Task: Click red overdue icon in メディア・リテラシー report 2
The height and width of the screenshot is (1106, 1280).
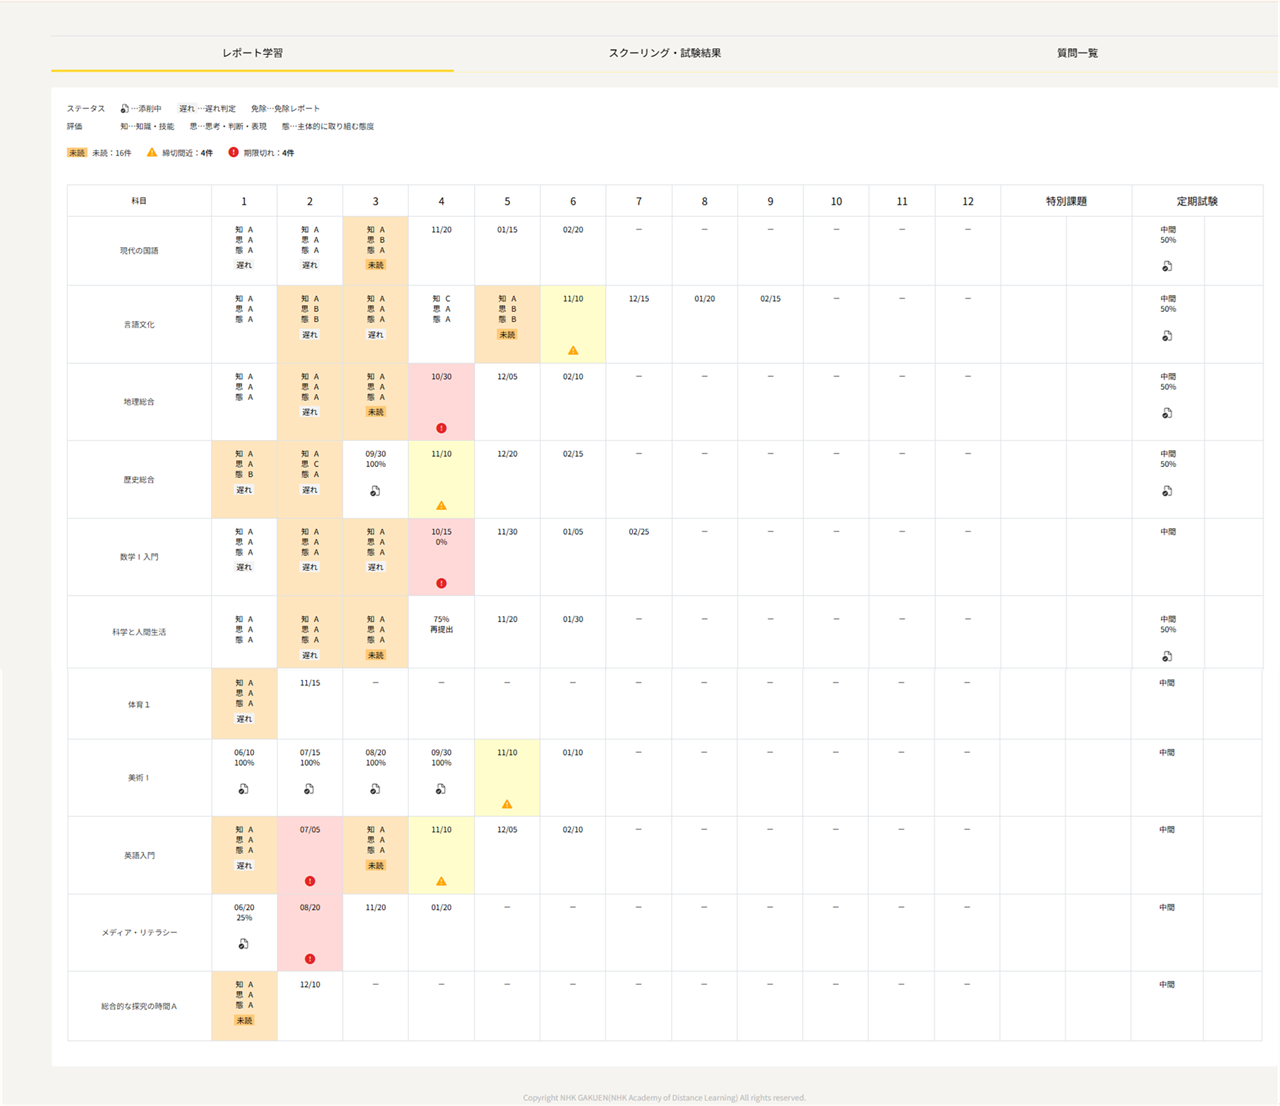Action: click(310, 959)
